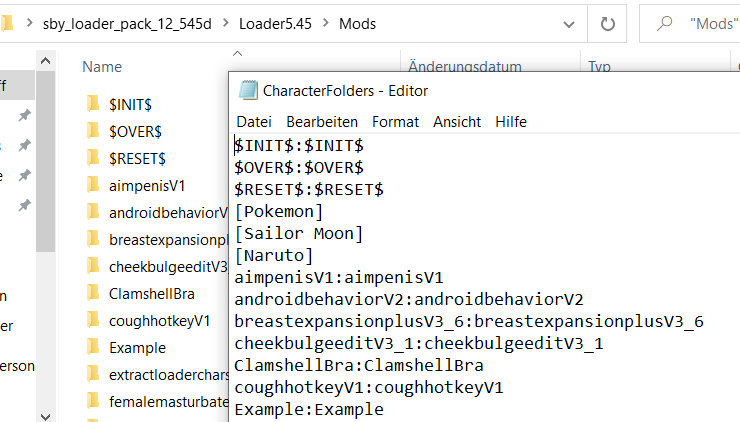
Task: Open the Hilfe menu
Action: tap(511, 121)
